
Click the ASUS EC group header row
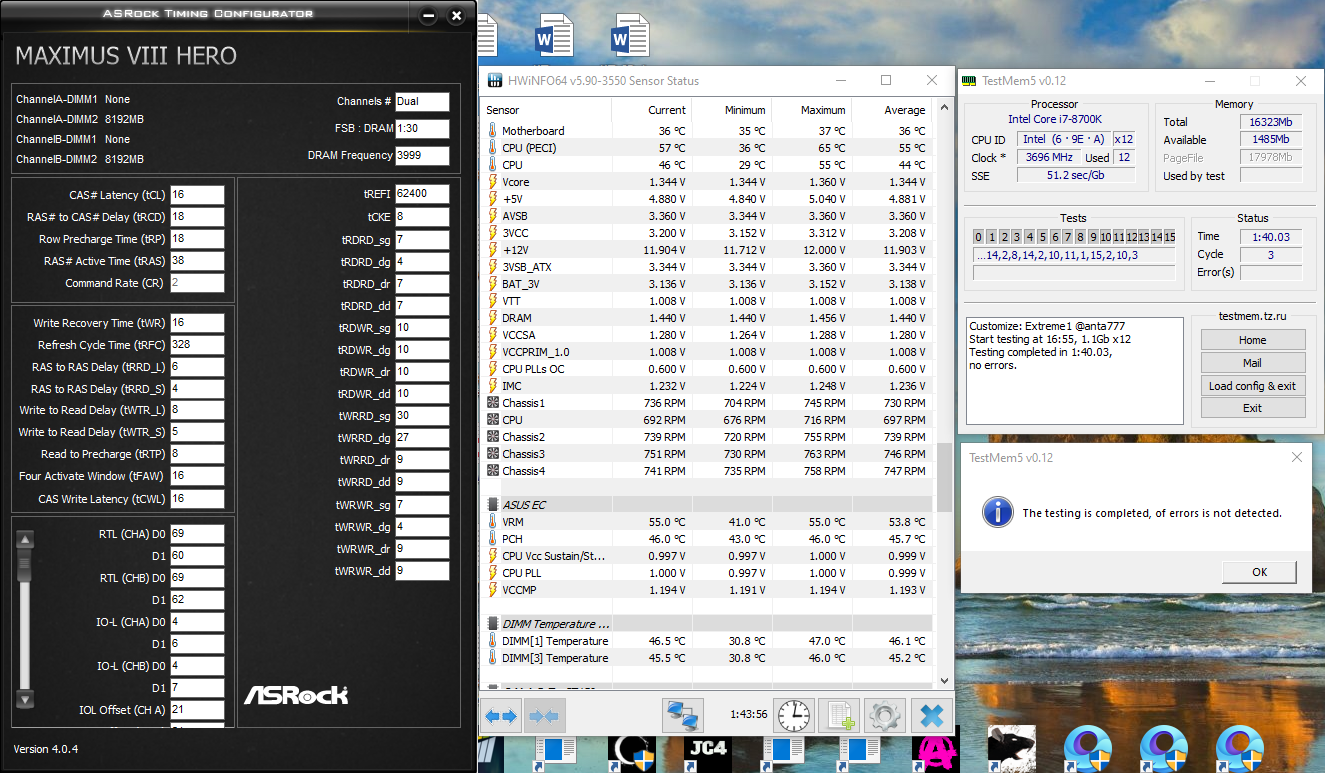point(708,504)
